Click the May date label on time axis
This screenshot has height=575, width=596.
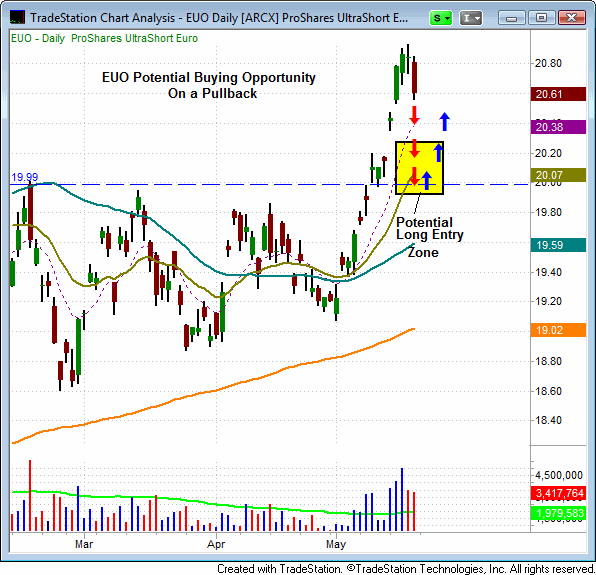point(336,544)
